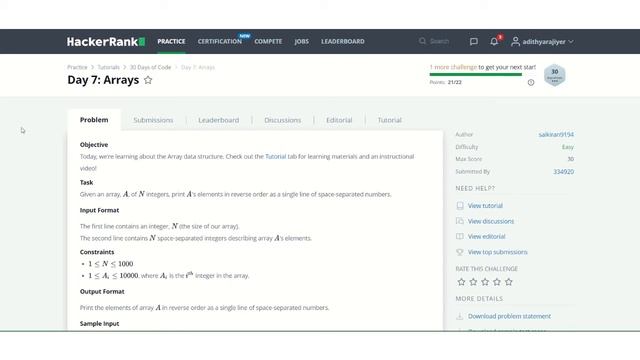Click the 1 more challenge link
Screen dimensions: 640x360
pos(453,67)
